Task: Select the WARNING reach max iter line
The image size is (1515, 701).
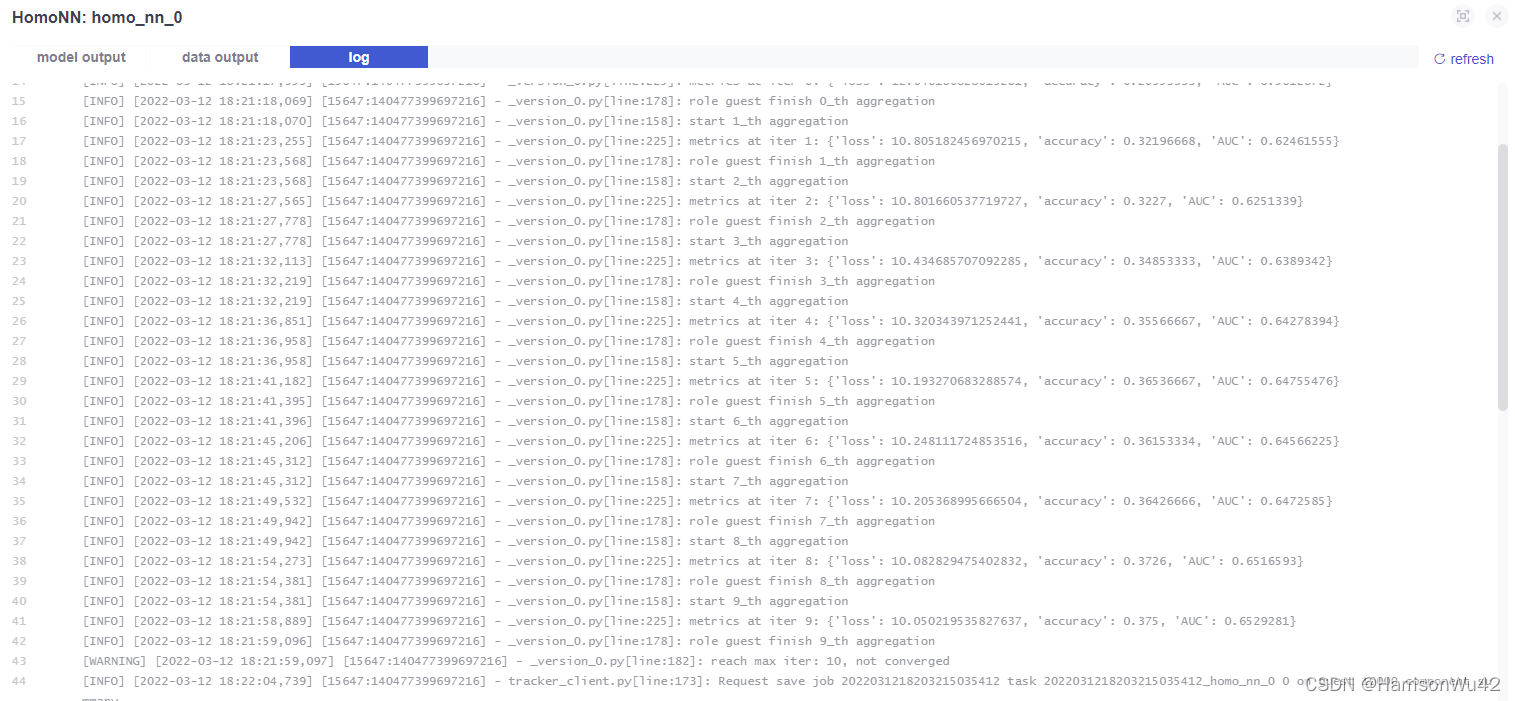Action: pos(516,661)
